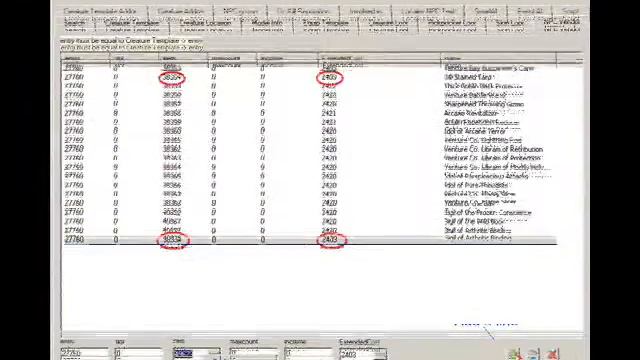Viewport: 640px width, 360px height.
Task: Click the middle update entry icon
Action: (x=534, y=354)
